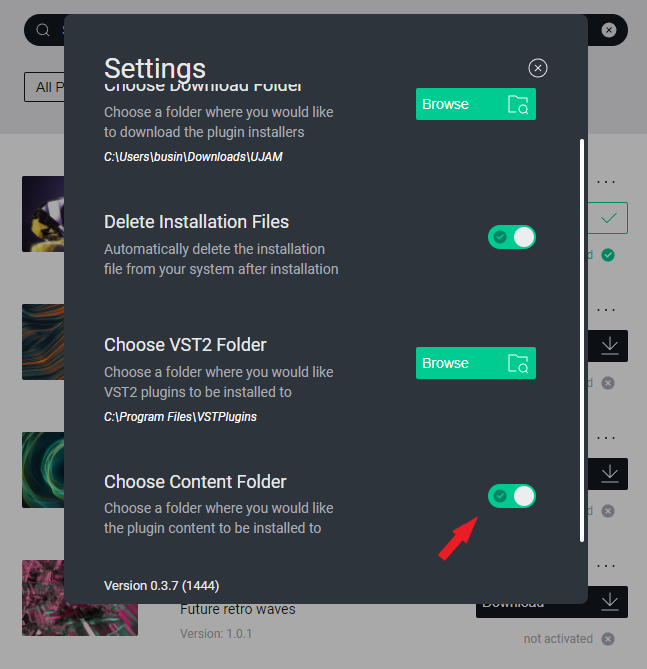Browse for the download folder
Image resolution: width=647 pixels, height=669 pixels.
pyautogui.click(x=476, y=104)
